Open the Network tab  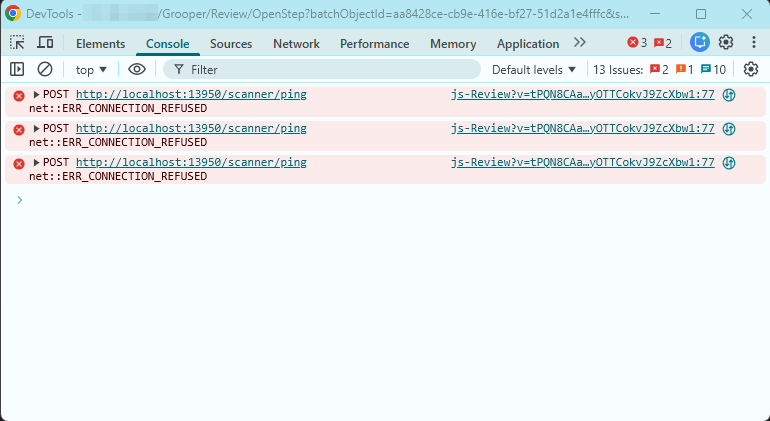(x=296, y=44)
